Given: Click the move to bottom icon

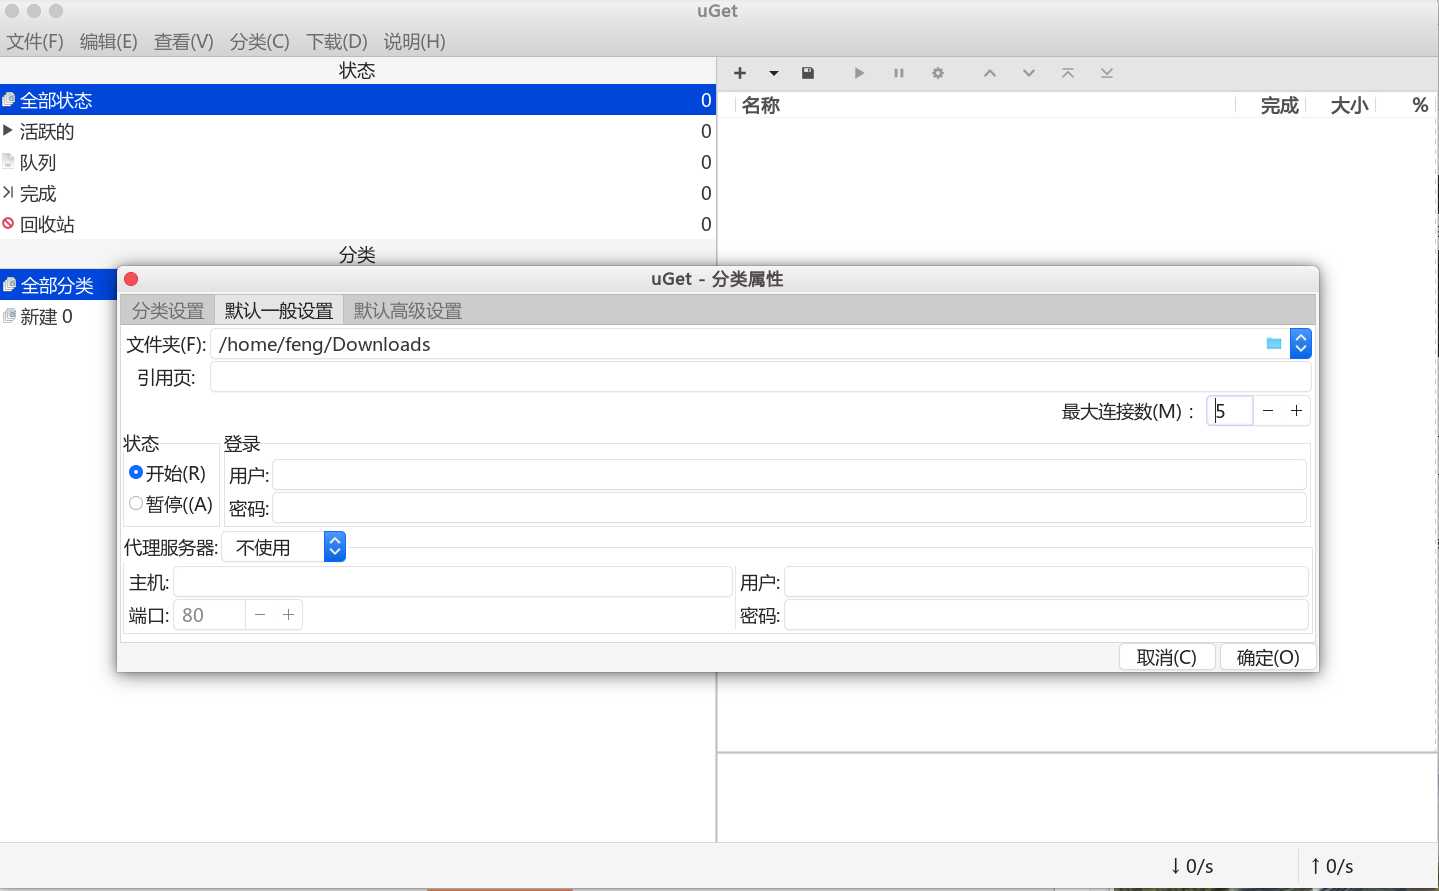Looking at the screenshot, I should click(1107, 73).
